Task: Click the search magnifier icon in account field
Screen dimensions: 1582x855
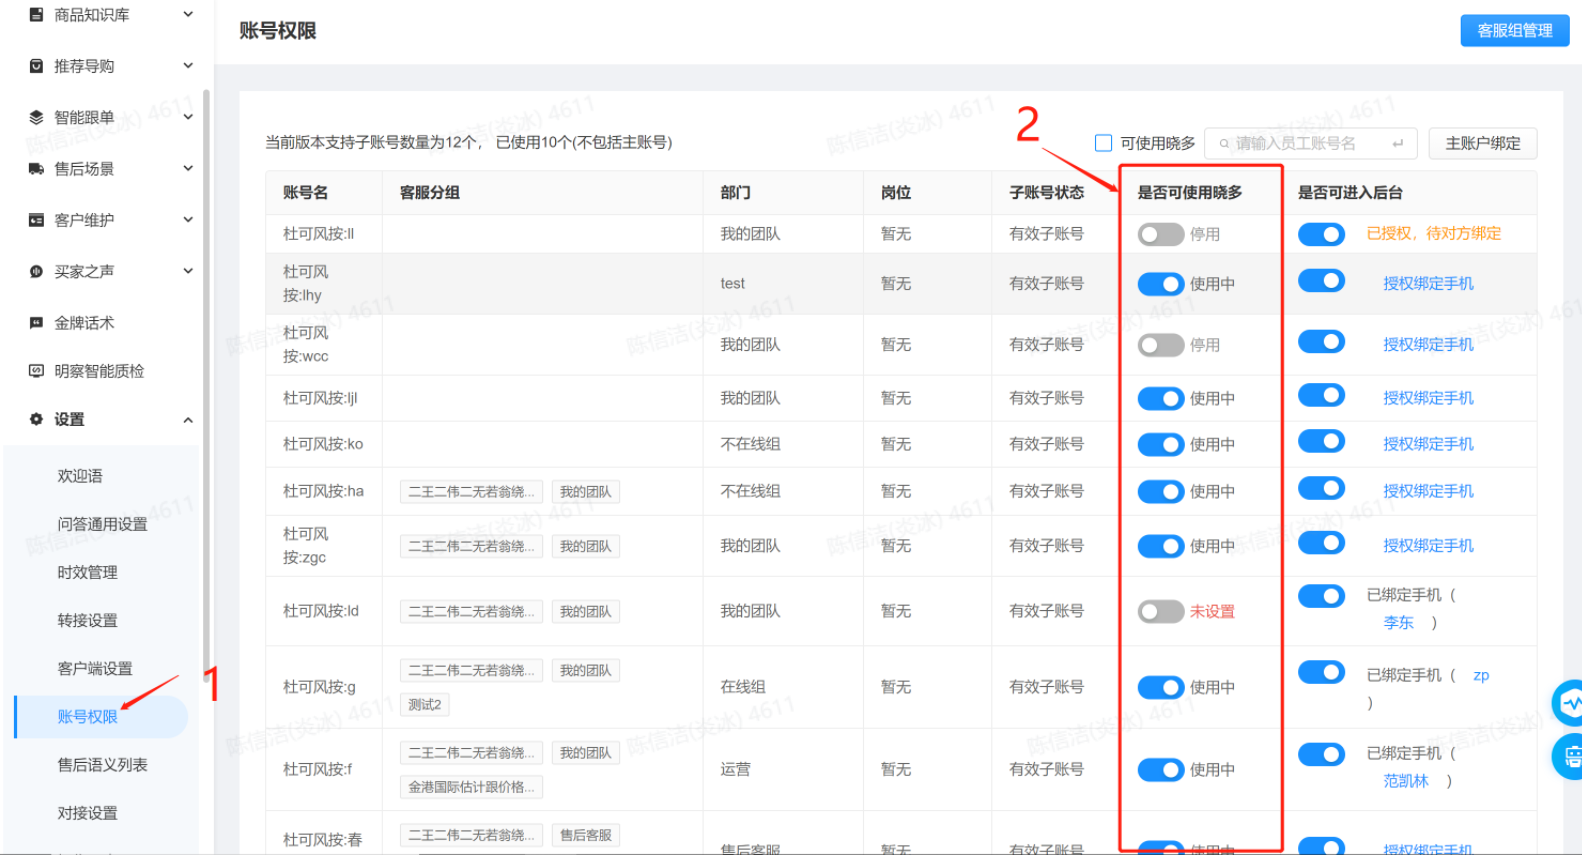Action: (x=1224, y=144)
